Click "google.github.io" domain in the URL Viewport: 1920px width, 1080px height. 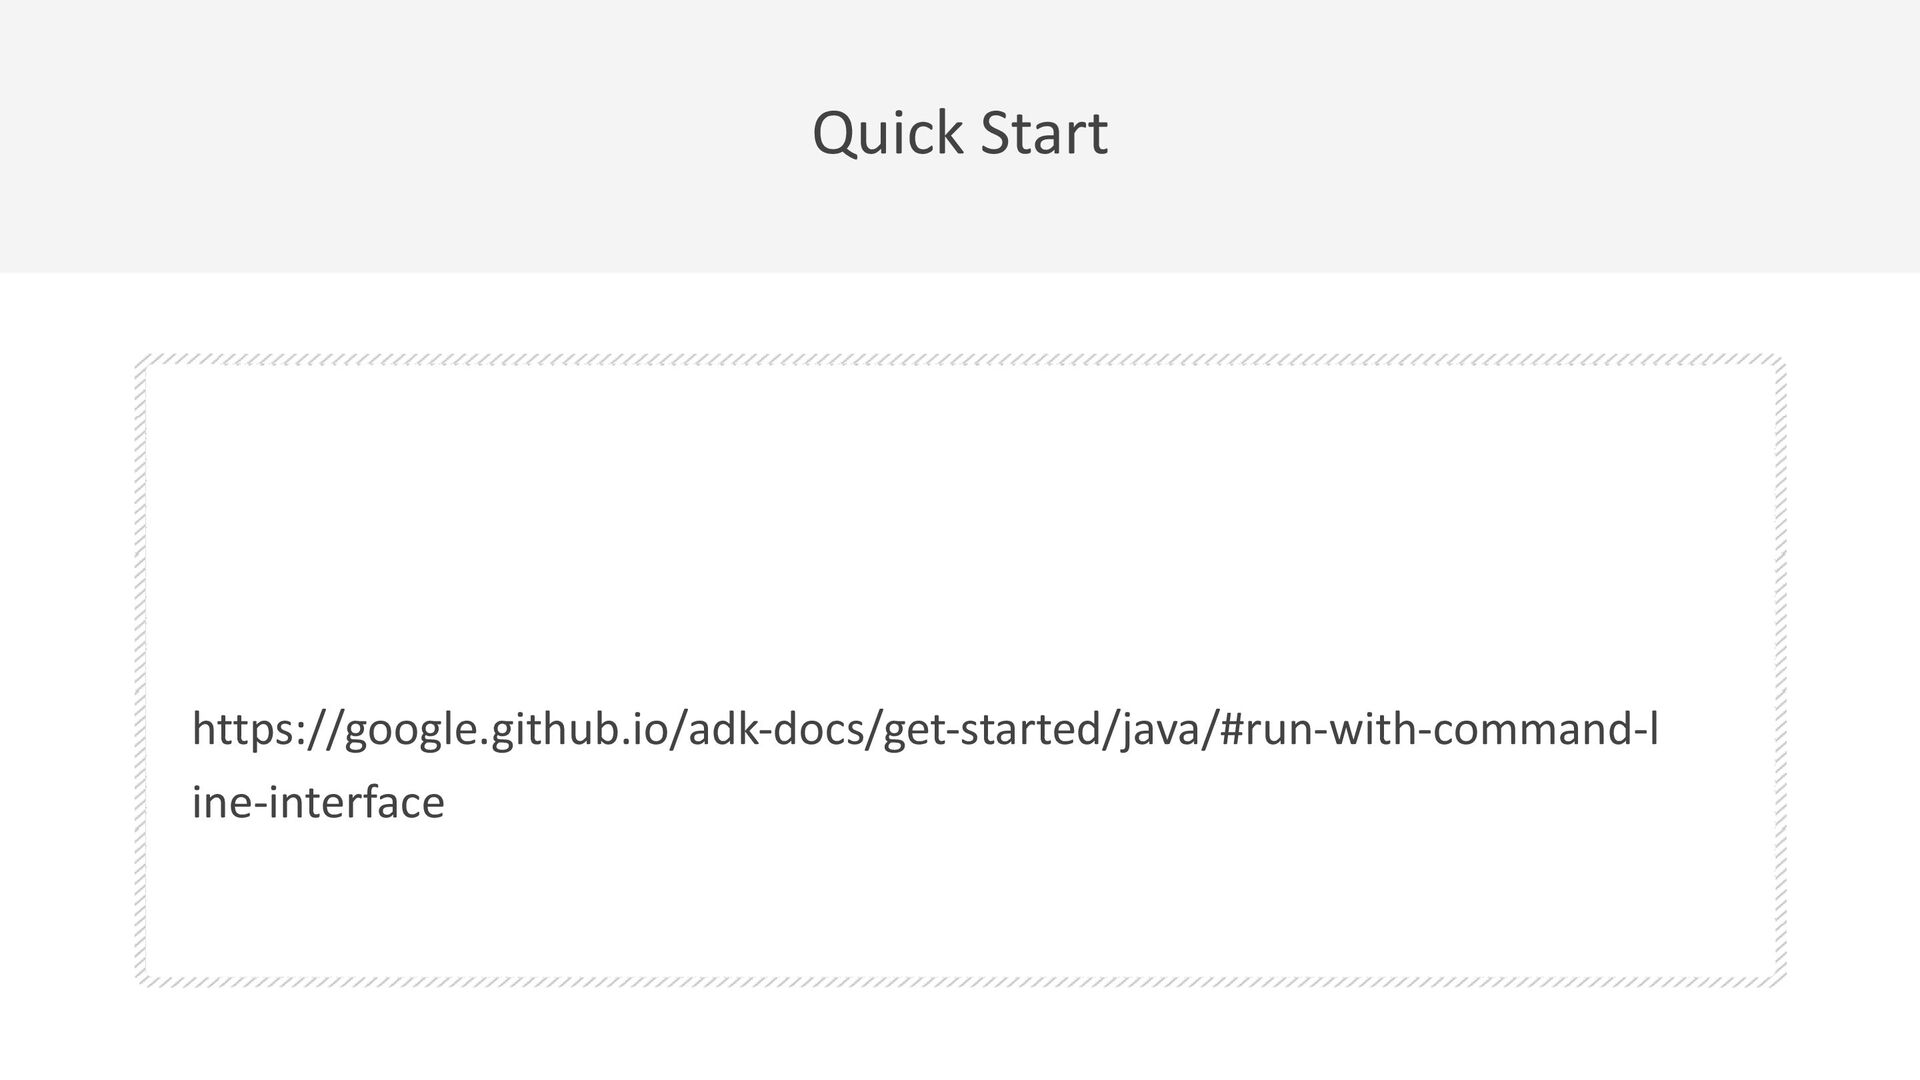pyautogui.click(x=505, y=730)
